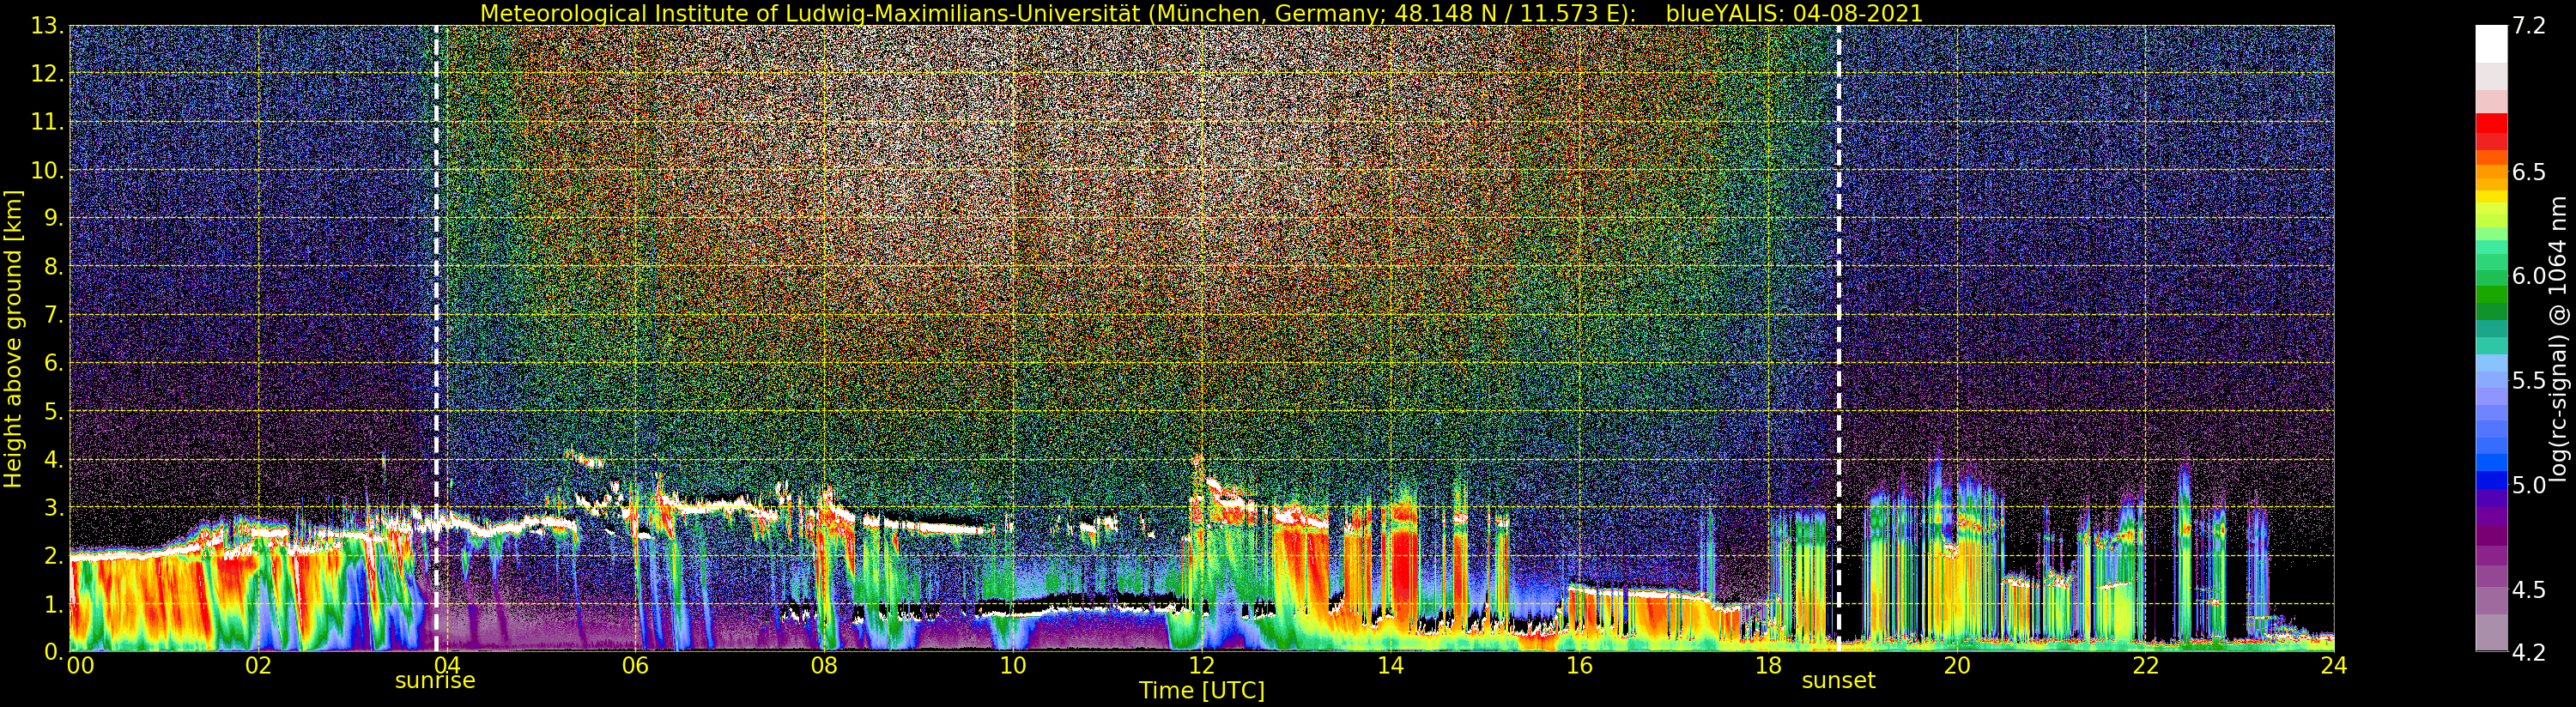This screenshot has width=2576, height=707.
Task: Click the 10 km height tick label
Action: pos(48,171)
